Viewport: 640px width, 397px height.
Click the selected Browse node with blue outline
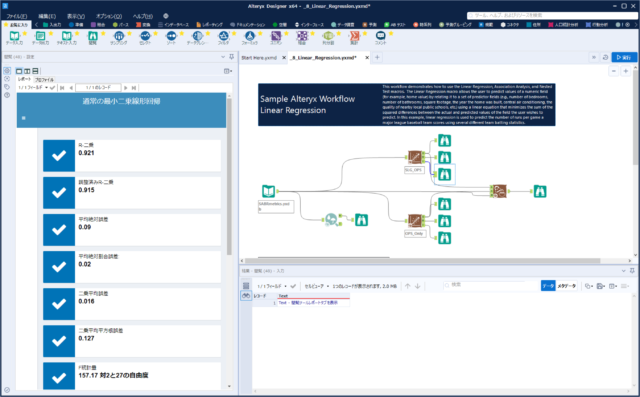click(444, 175)
